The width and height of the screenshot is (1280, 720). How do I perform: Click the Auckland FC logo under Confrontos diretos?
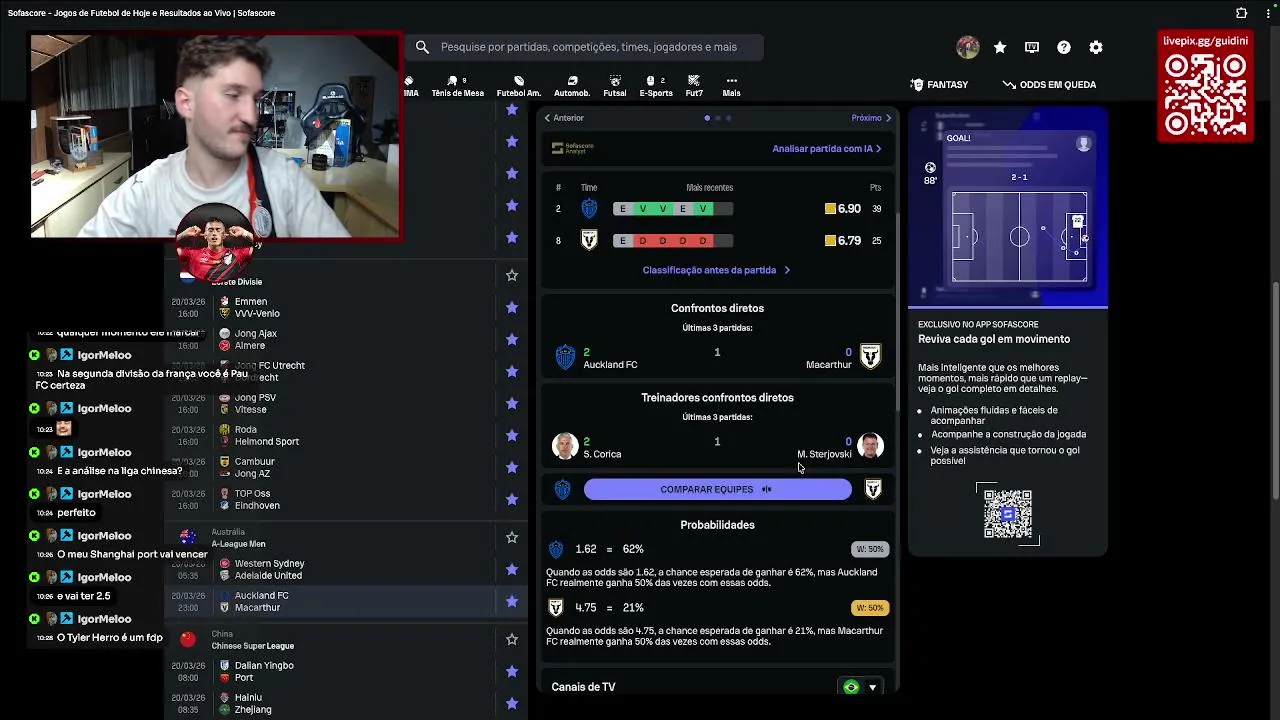565,357
